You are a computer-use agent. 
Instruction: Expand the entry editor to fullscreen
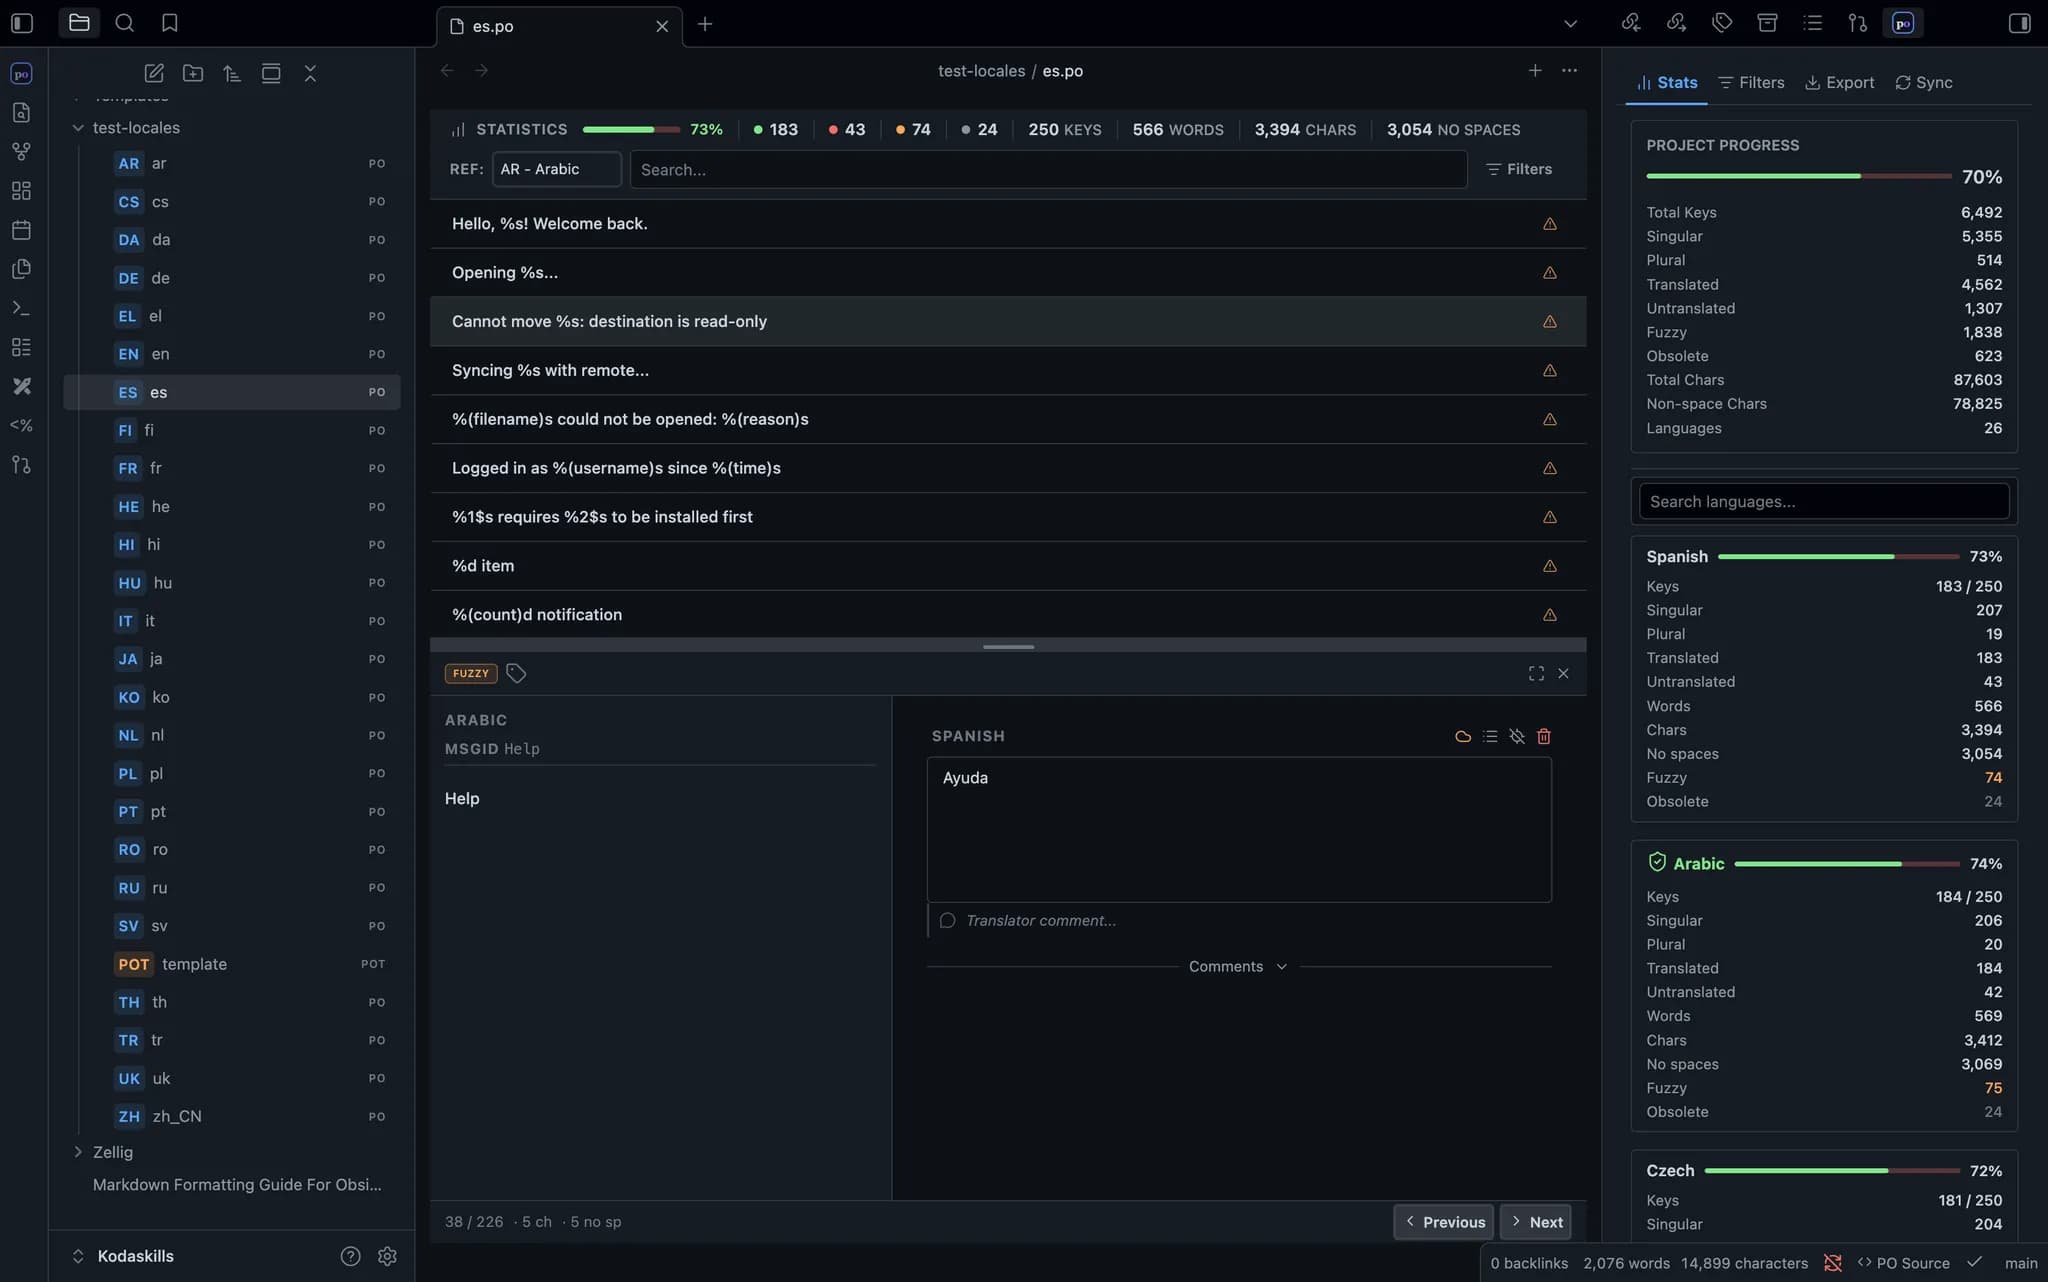pos(1536,673)
